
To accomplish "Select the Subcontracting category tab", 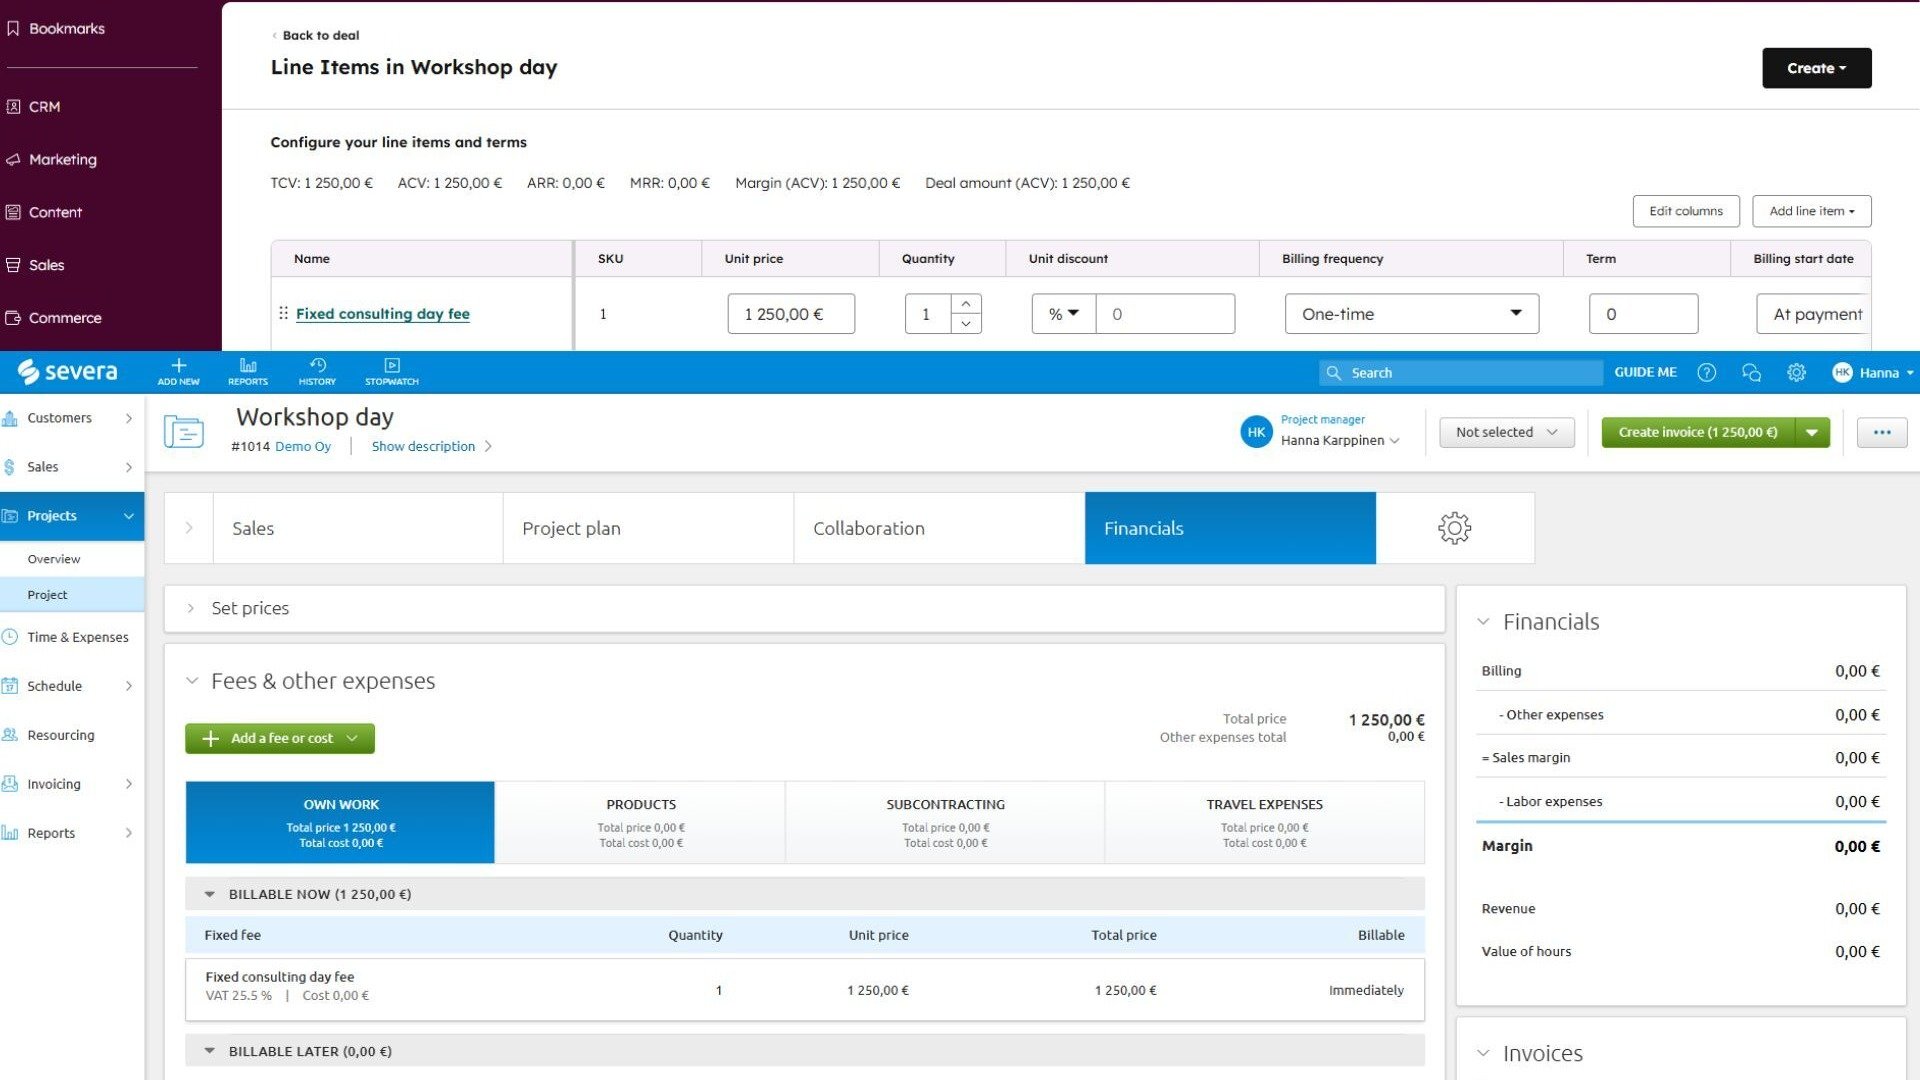I will 945,822.
